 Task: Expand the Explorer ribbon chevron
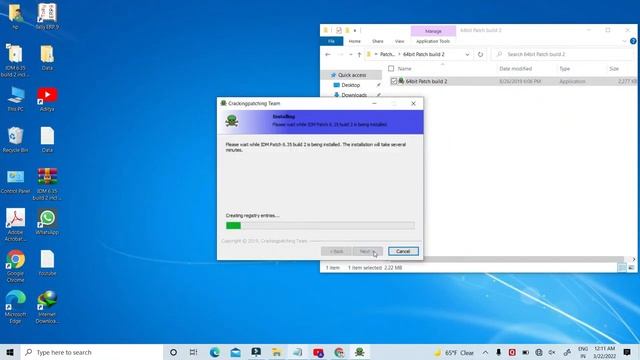(624, 41)
